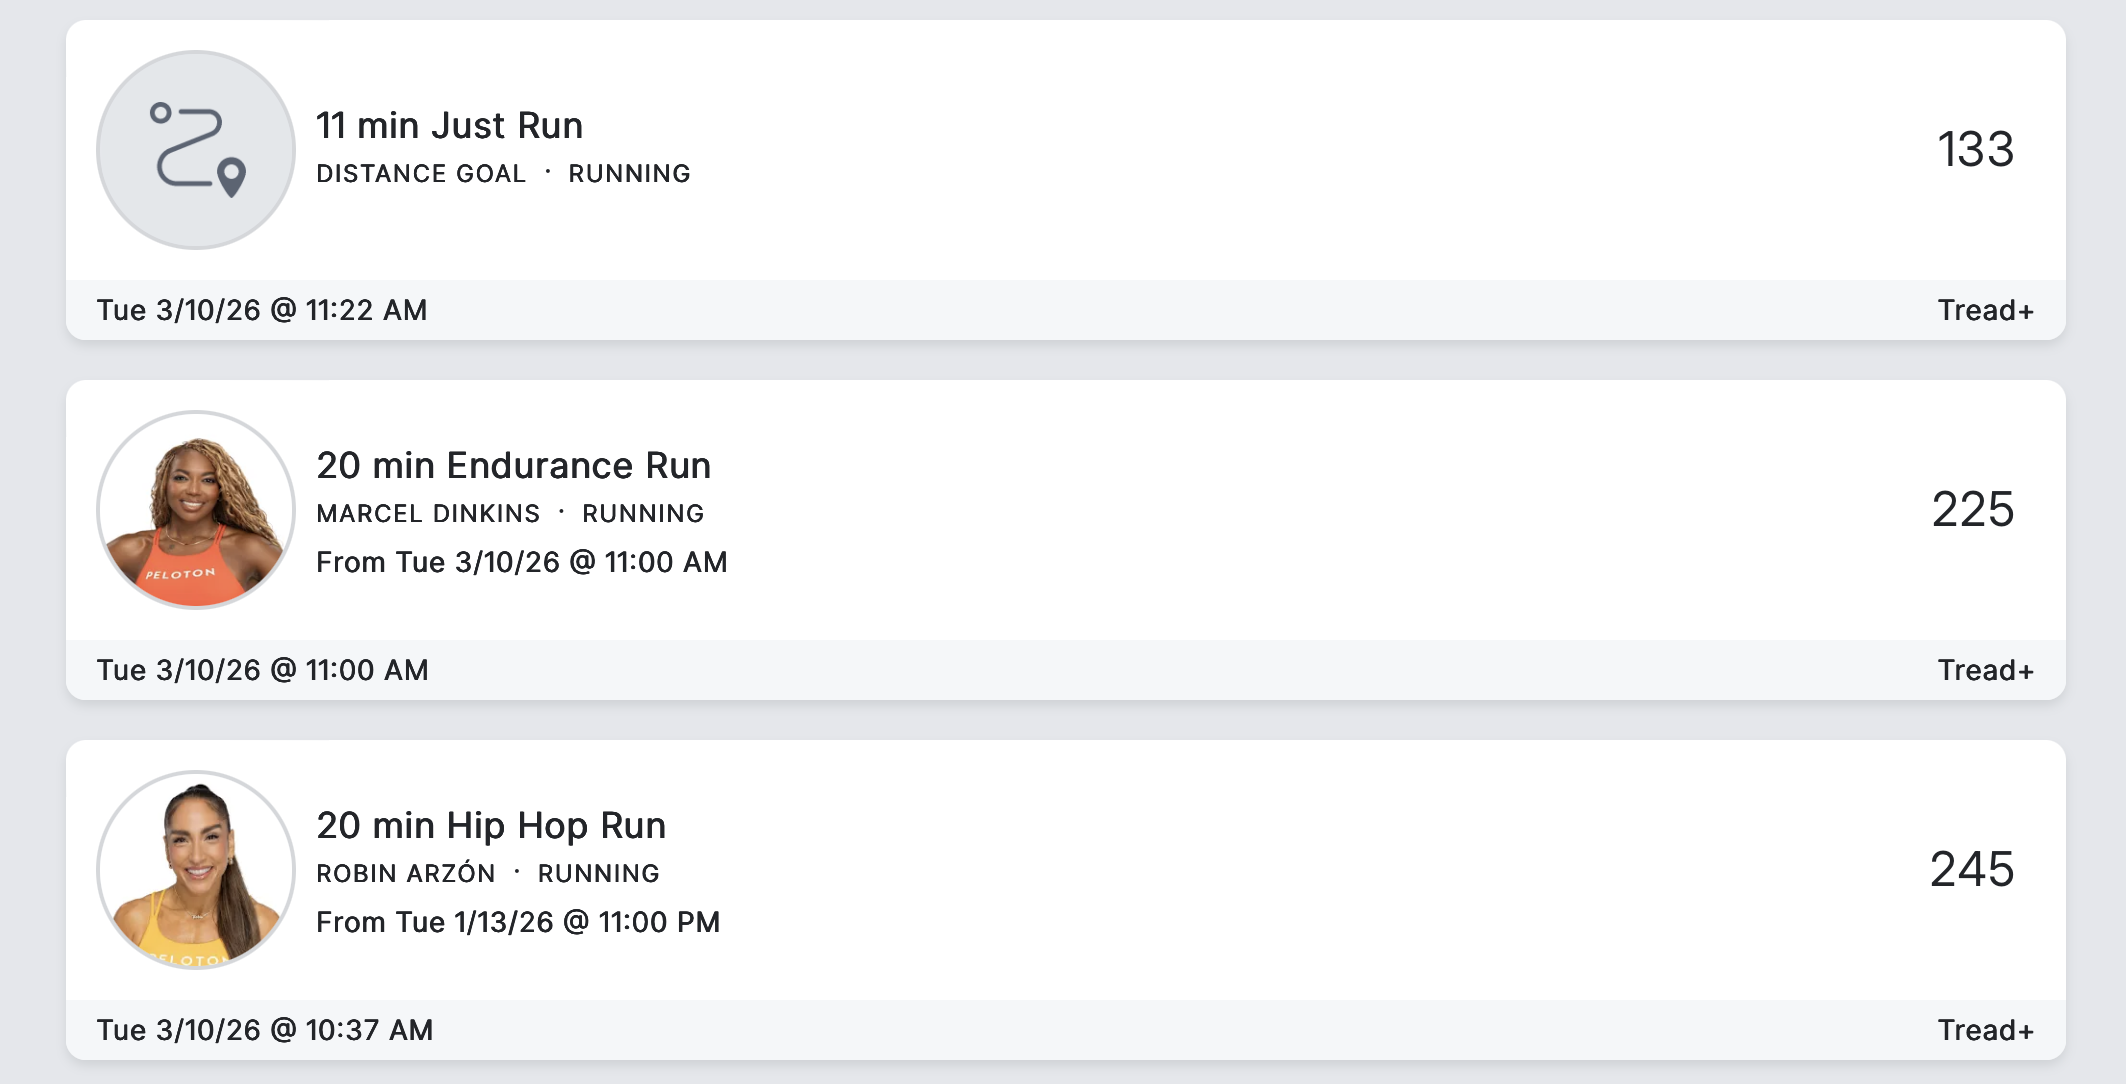Click Tread+ label on Just Run card
Image resolution: width=2126 pixels, height=1084 pixels.
pyautogui.click(x=1985, y=310)
